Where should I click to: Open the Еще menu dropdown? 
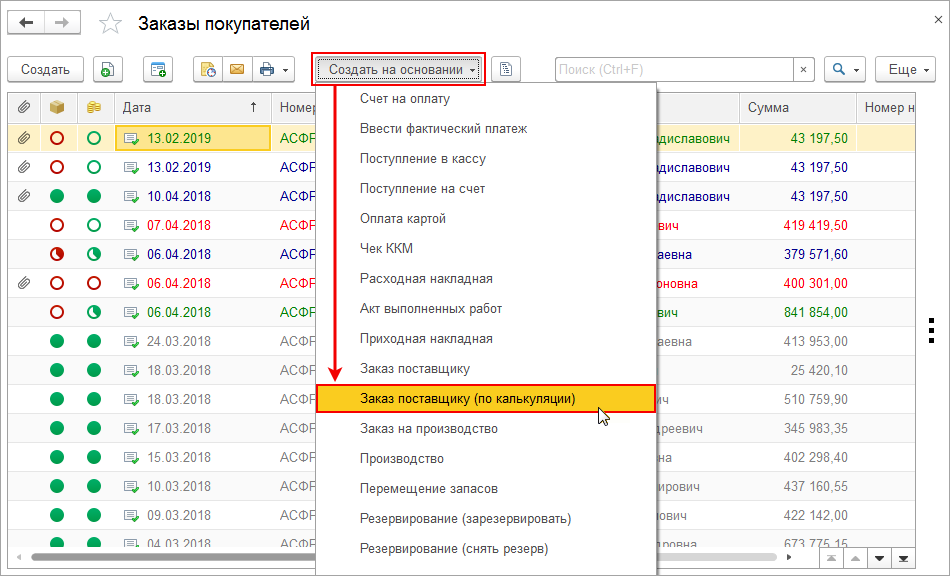[x=906, y=70]
